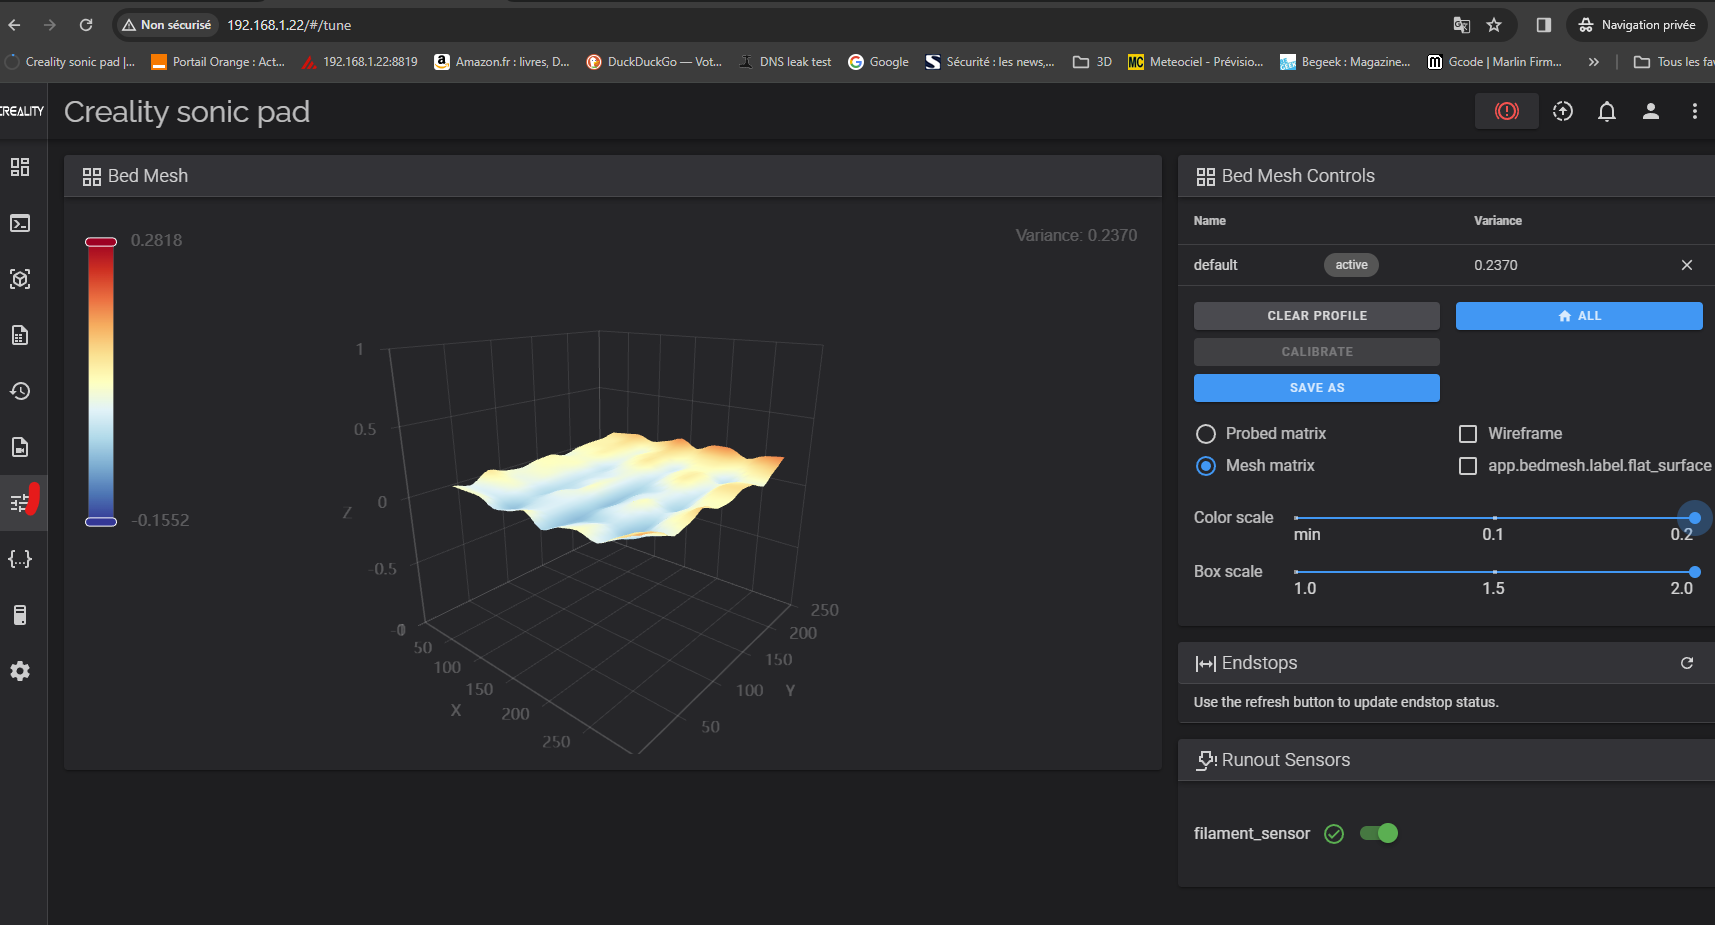Open the user account icon
Image resolution: width=1715 pixels, height=925 pixels.
(x=1650, y=111)
